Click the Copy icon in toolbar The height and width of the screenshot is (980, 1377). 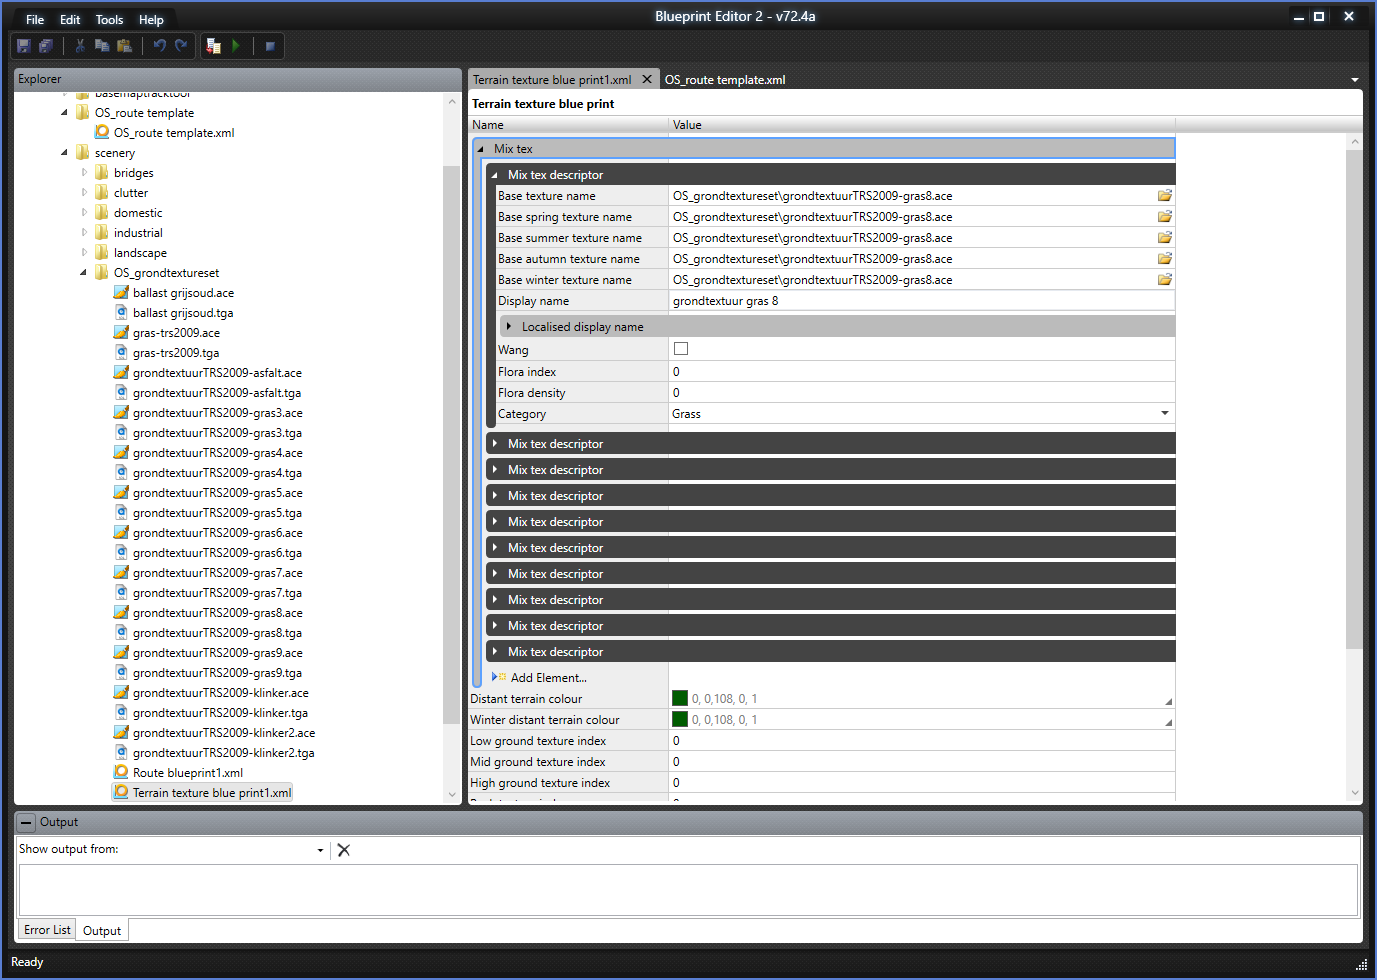[x=102, y=46]
